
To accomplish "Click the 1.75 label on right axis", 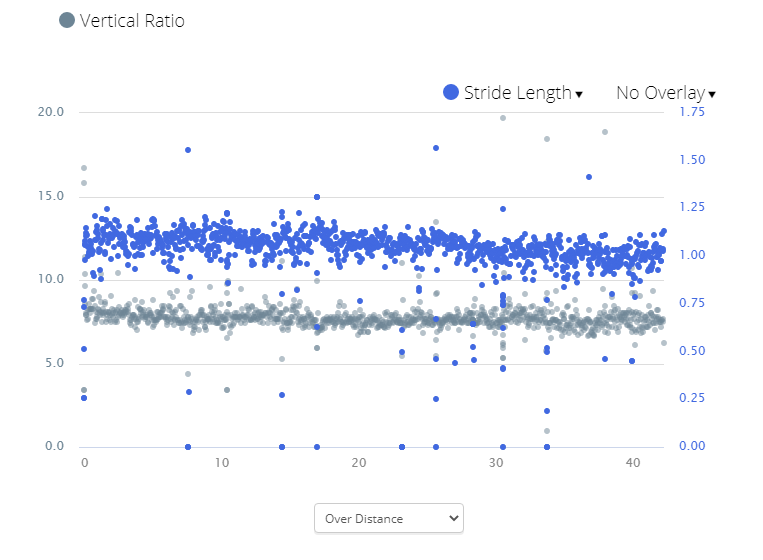I will point(692,111).
